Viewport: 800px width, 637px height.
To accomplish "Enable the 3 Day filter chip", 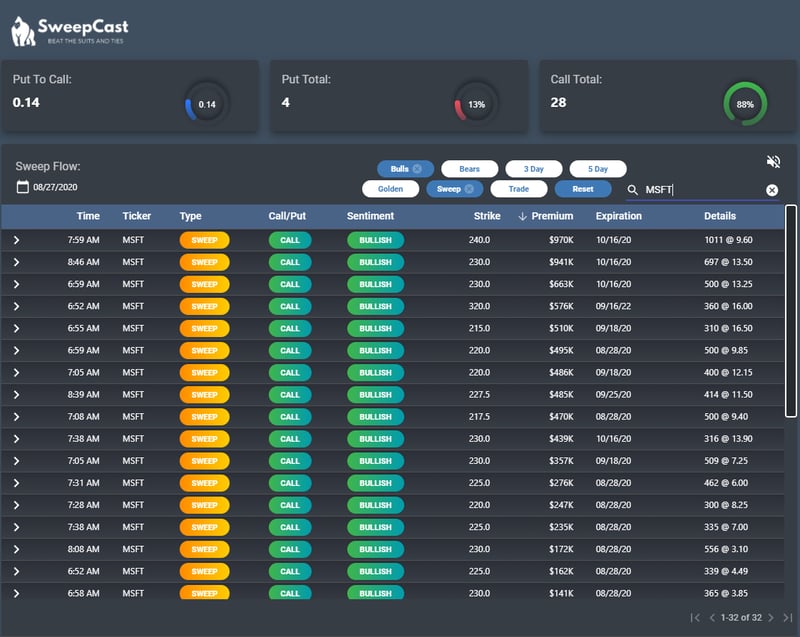I will [x=534, y=169].
